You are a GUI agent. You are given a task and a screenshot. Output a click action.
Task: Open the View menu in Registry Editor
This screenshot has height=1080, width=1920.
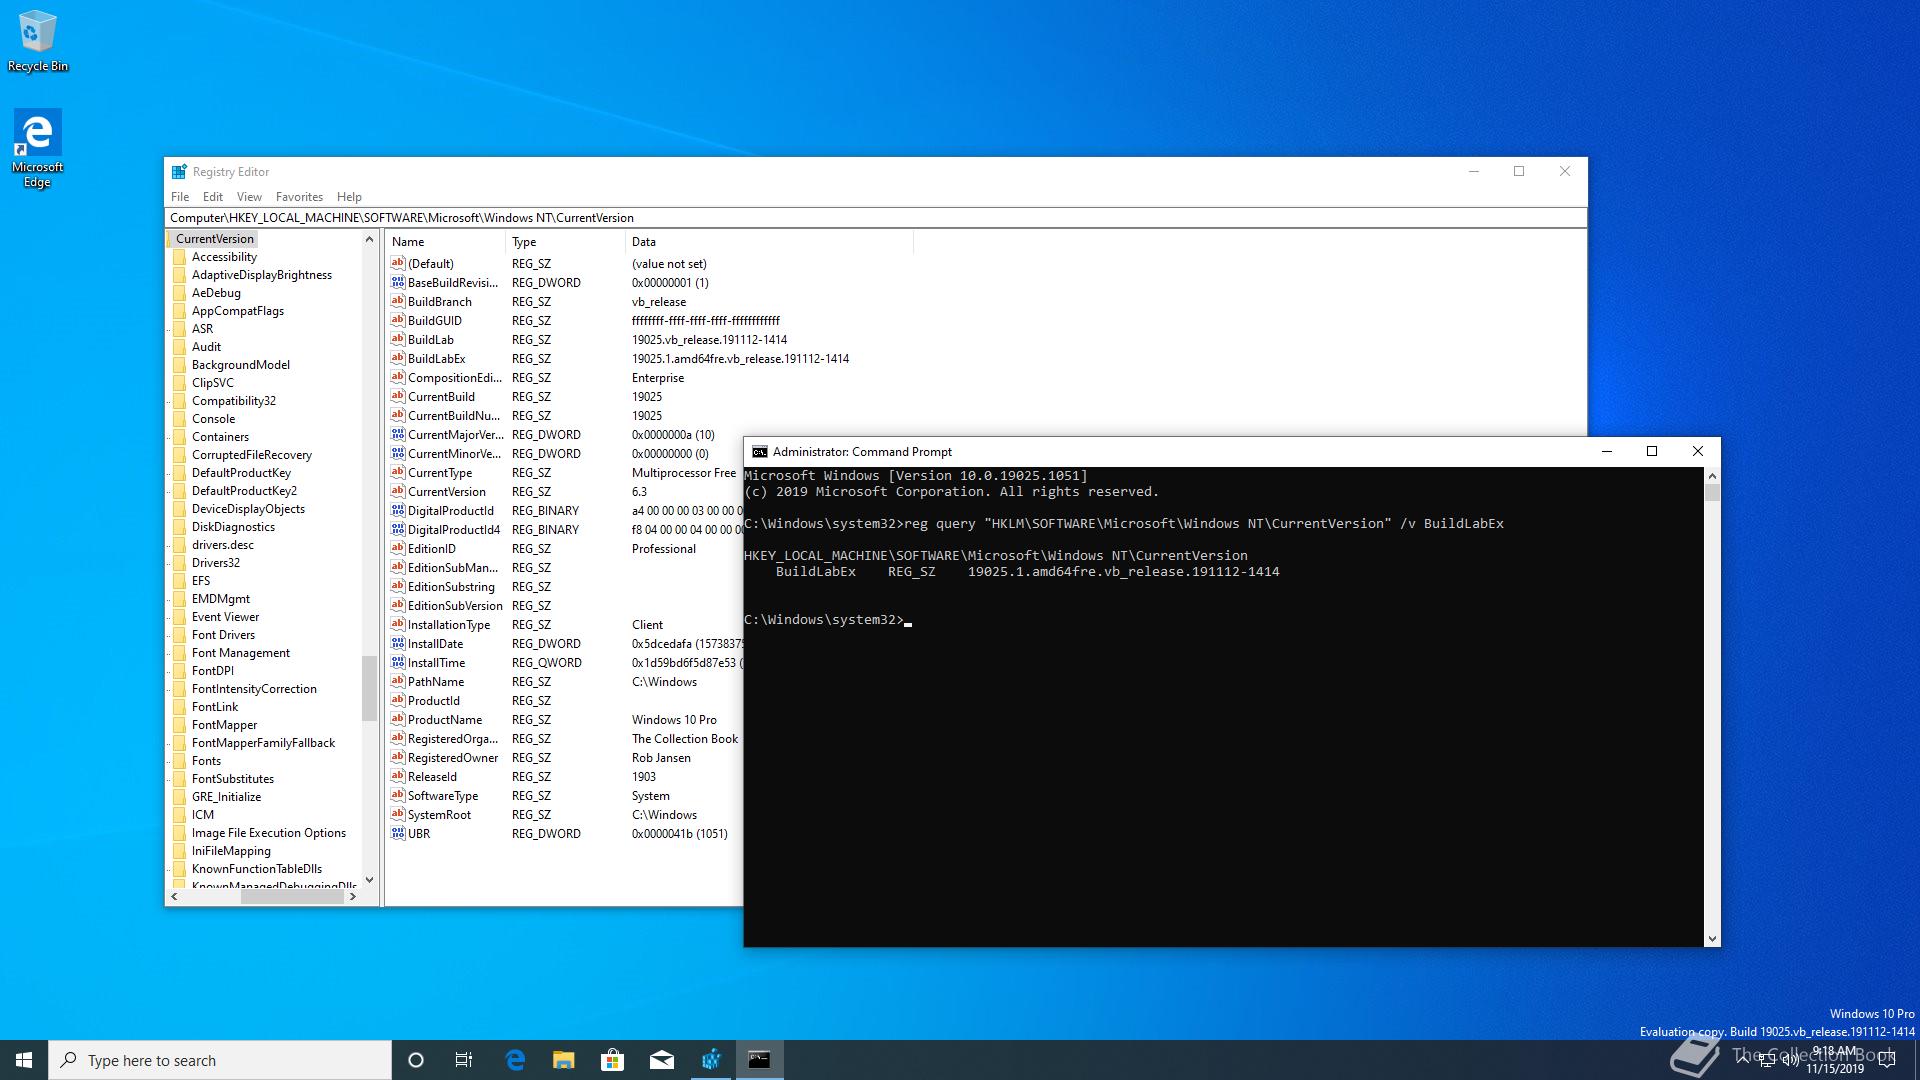tap(249, 197)
